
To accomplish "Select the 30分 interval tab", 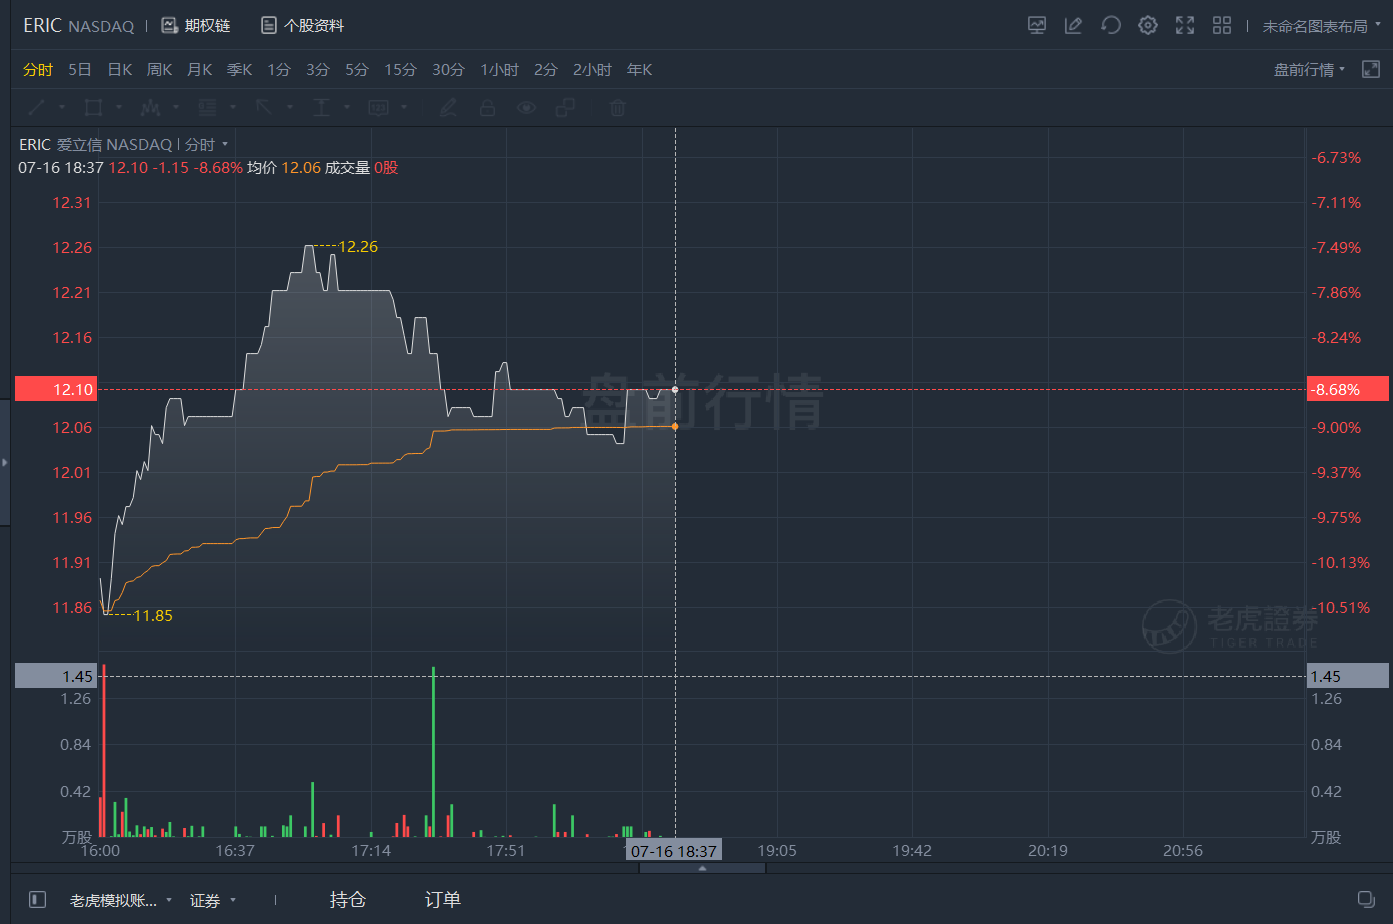I will [x=448, y=69].
